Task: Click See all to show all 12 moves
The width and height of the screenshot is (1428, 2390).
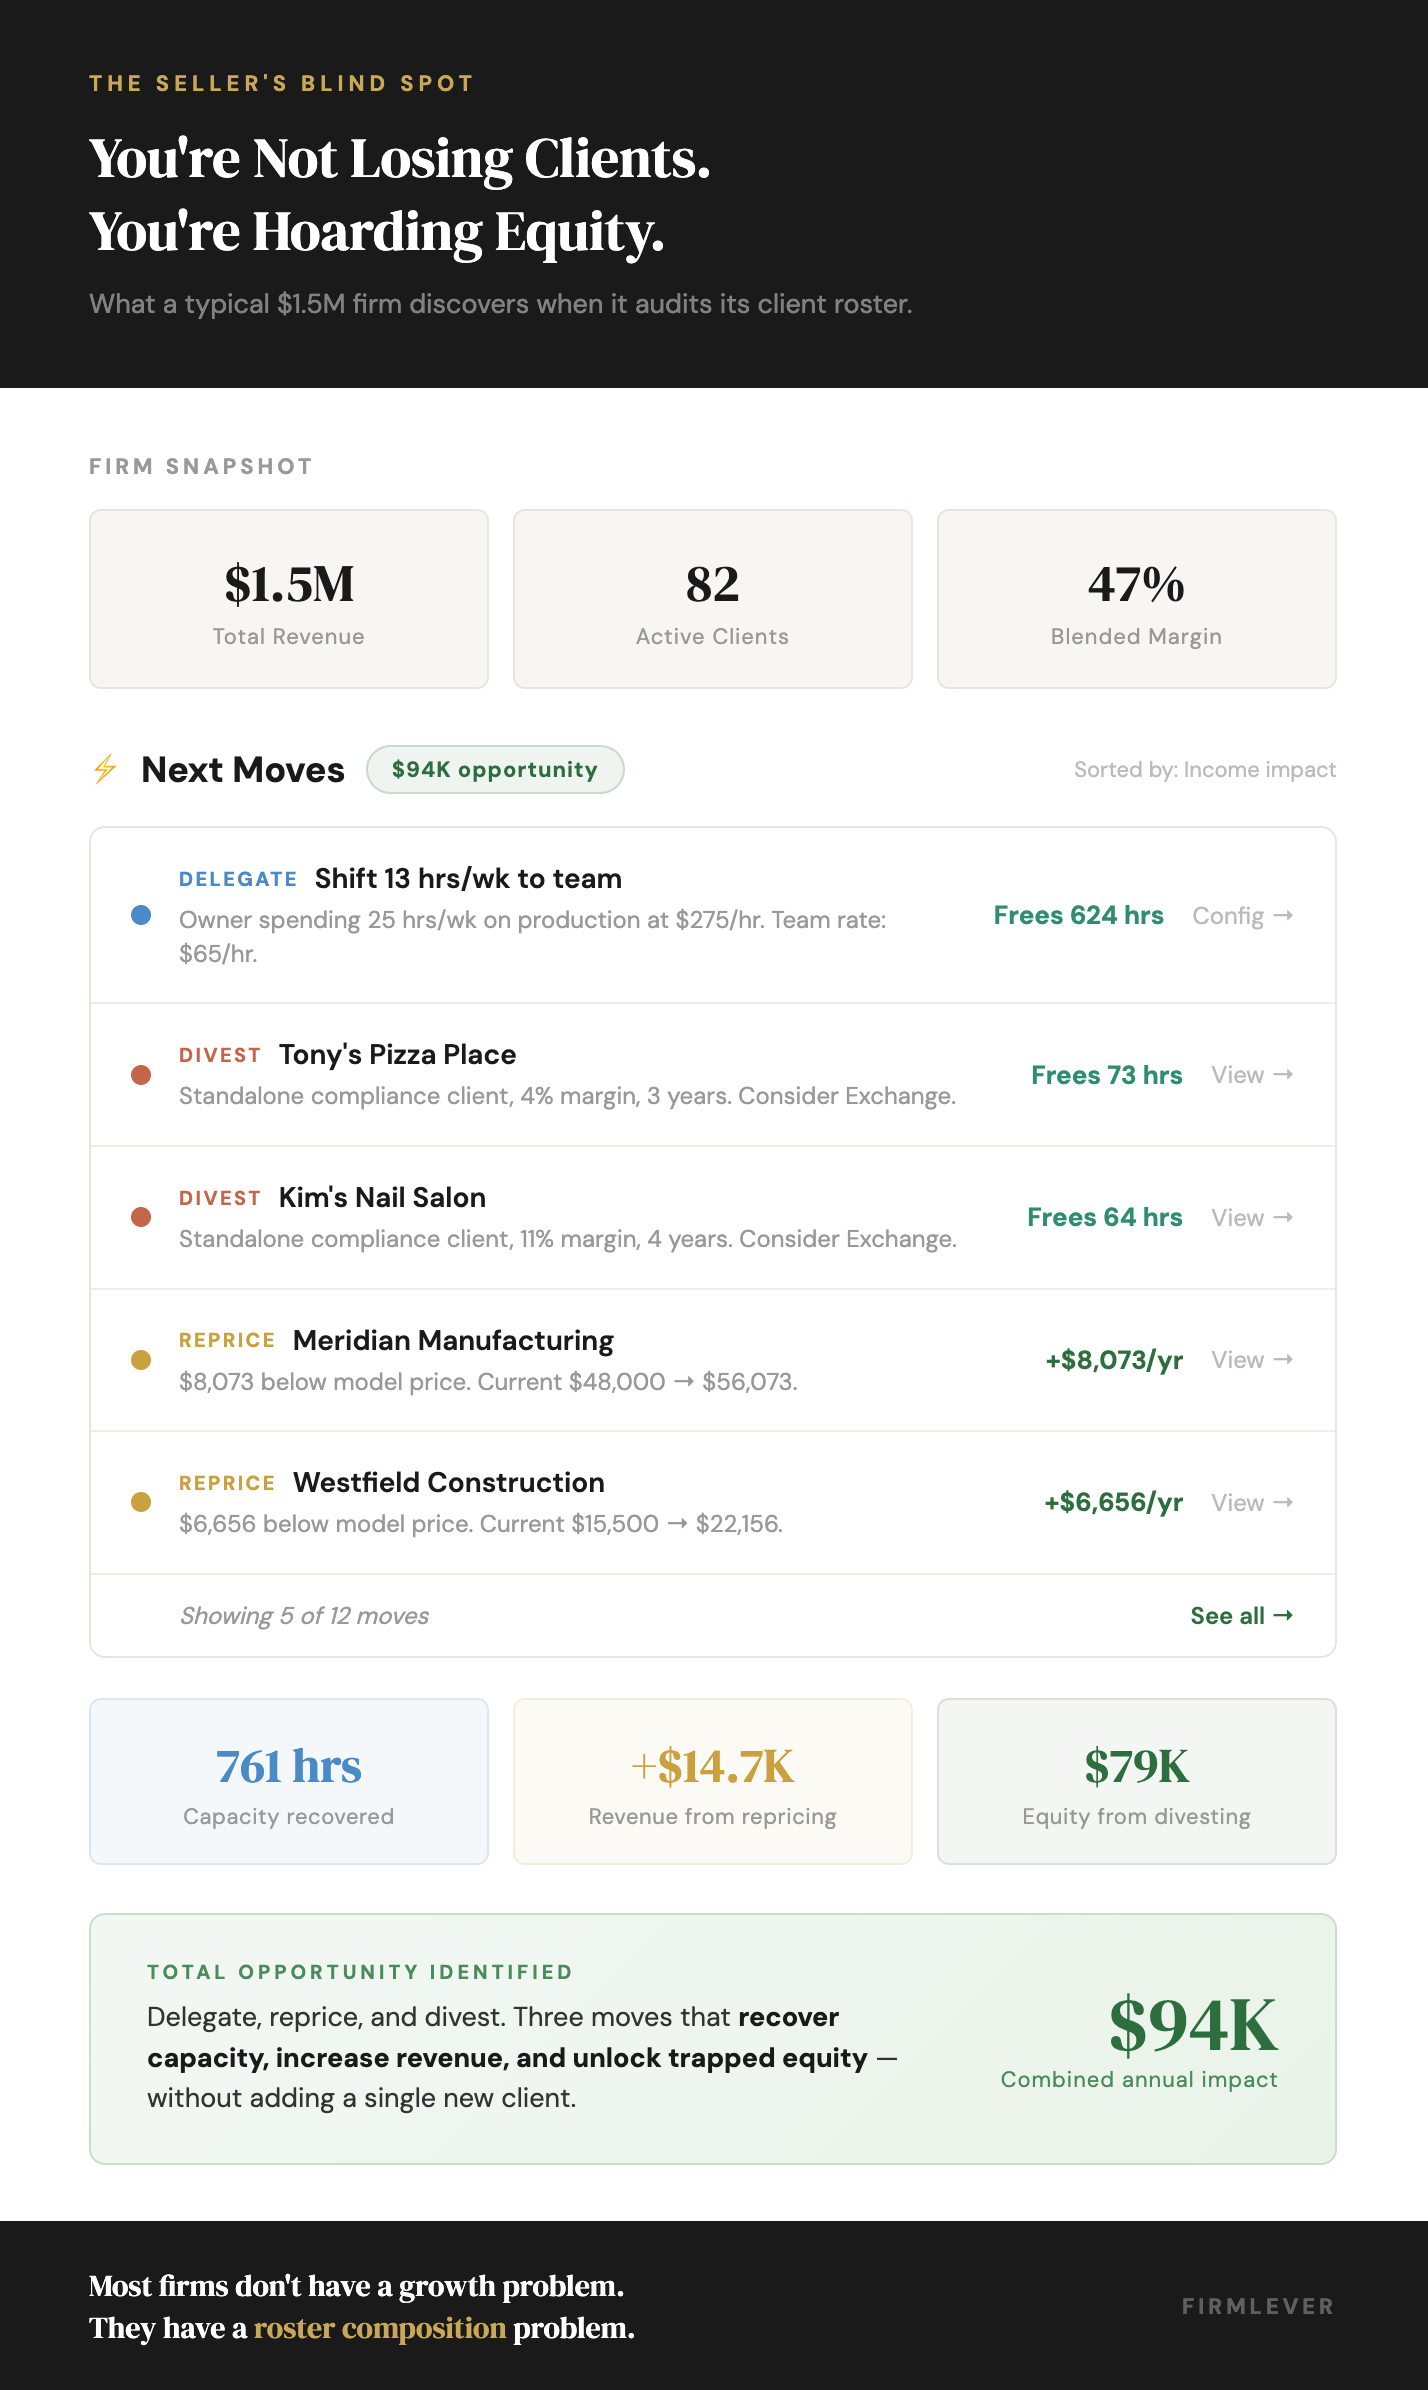Action: click(x=1241, y=1616)
